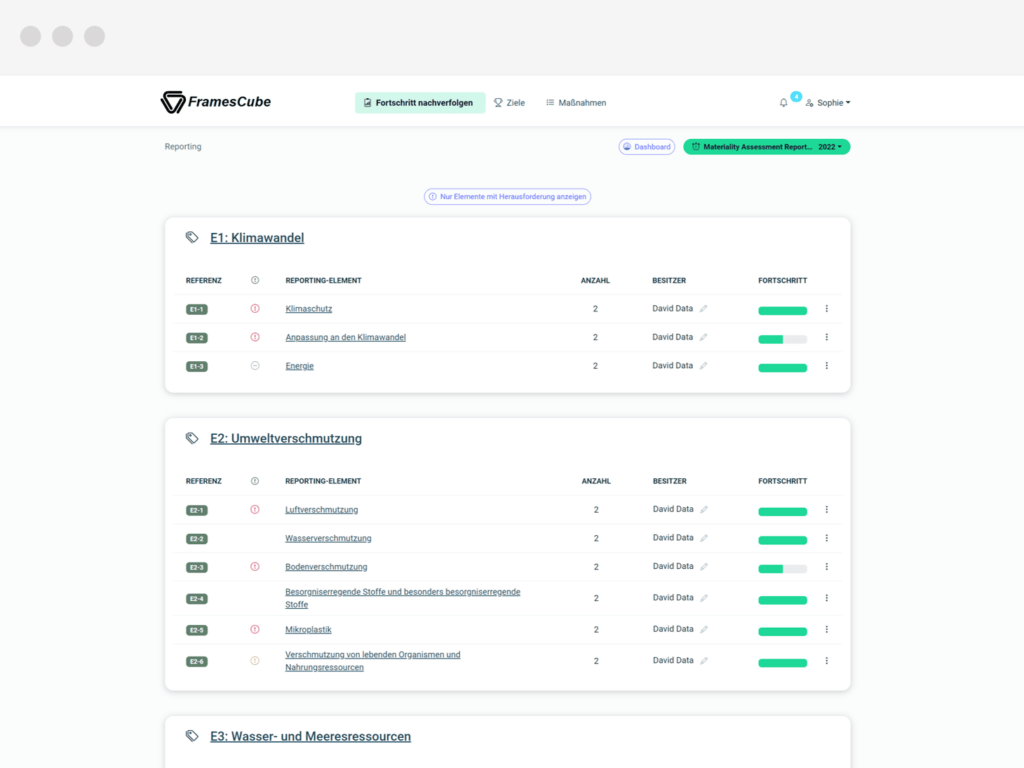This screenshot has width=1024, height=768.
Task: Click the grey status icon beside Energie
Action: 255,366
